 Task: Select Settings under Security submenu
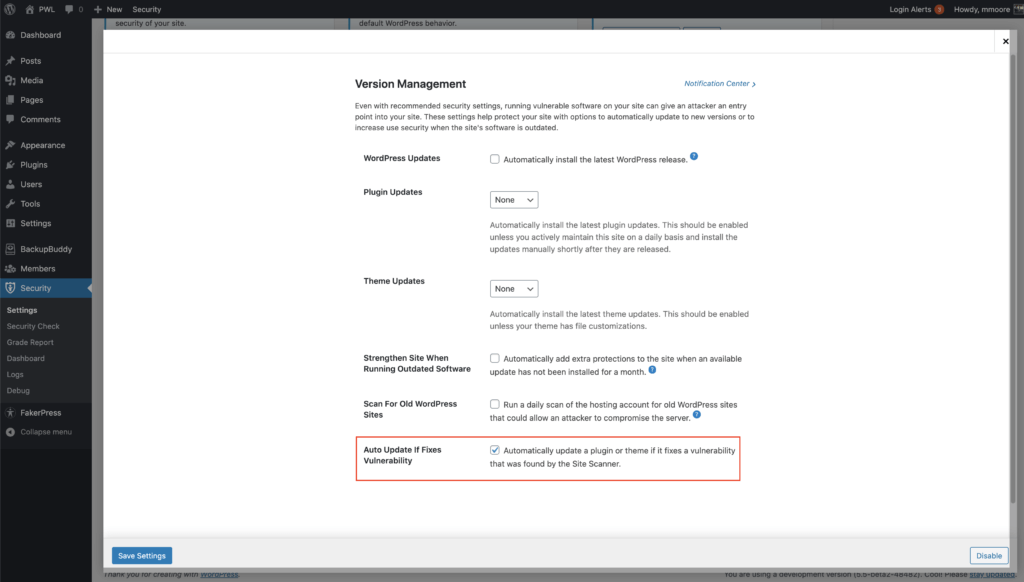(x=22, y=310)
